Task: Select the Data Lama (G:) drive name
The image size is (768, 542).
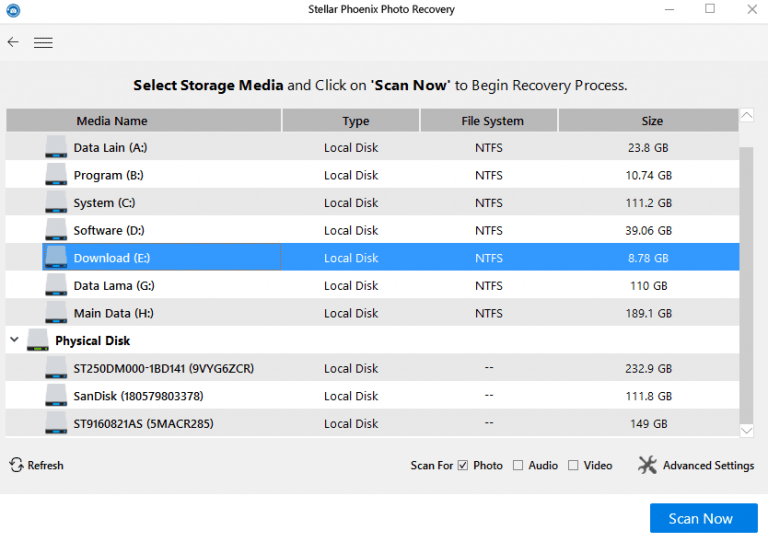Action: [114, 285]
